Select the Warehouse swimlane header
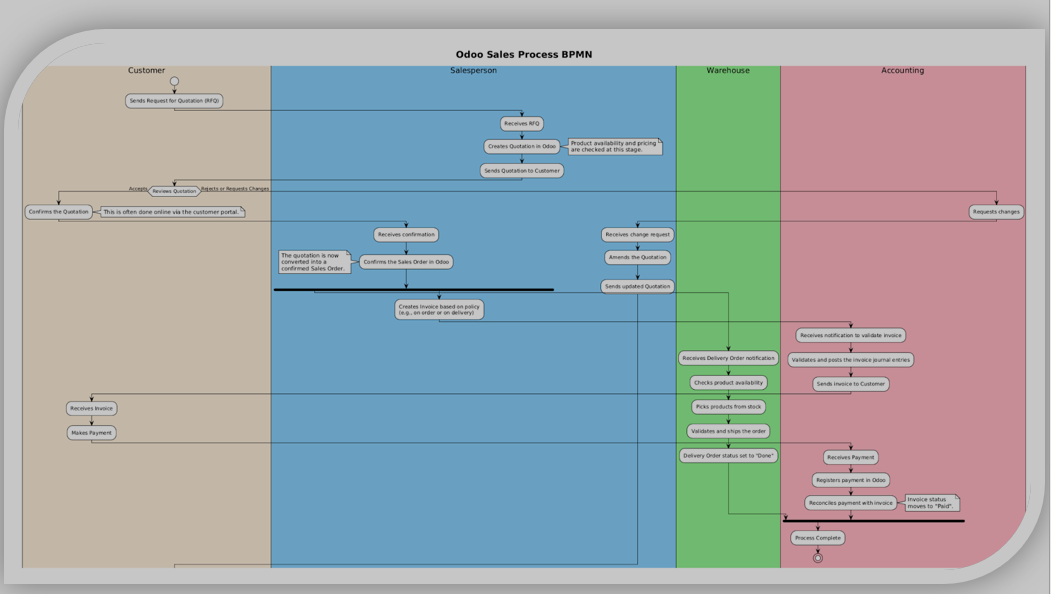The height and width of the screenshot is (594, 1051). tap(728, 70)
